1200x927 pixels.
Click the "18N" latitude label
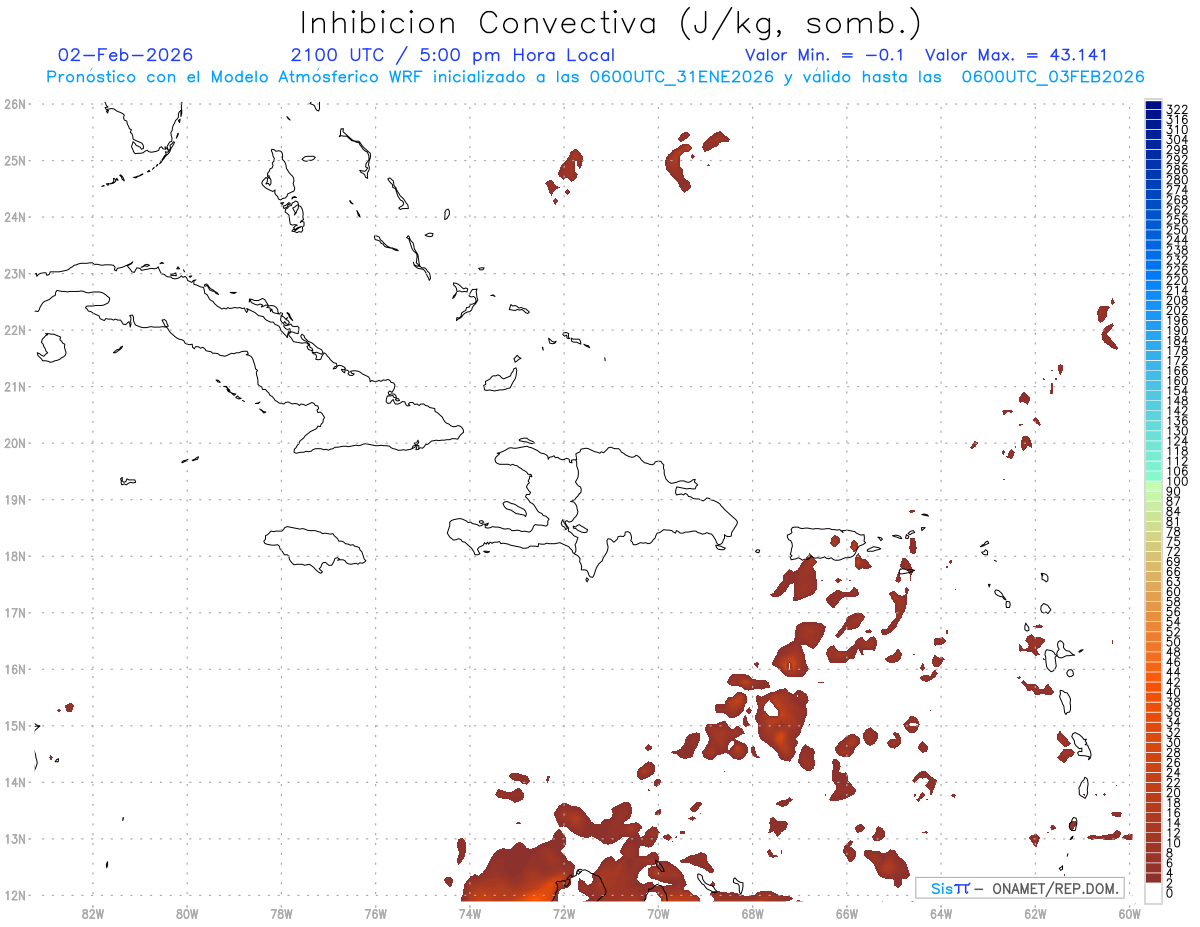pyautogui.click(x=14, y=556)
